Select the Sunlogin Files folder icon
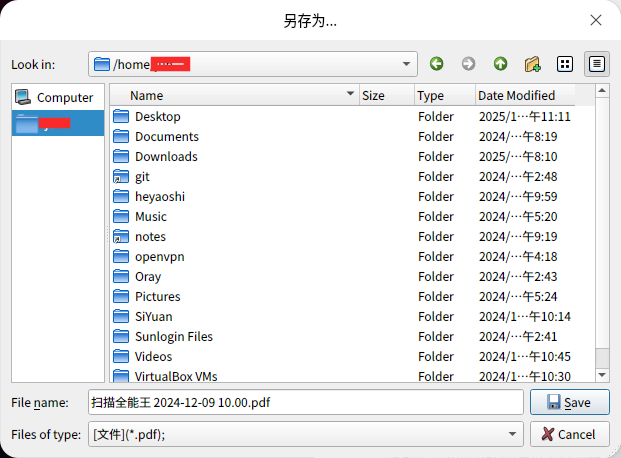 coord(121,336)
